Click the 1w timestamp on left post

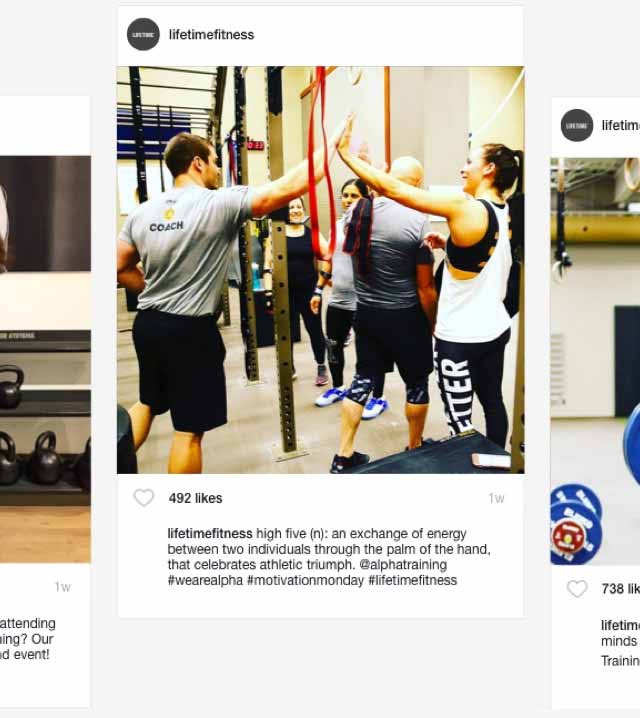coord(62,587)
